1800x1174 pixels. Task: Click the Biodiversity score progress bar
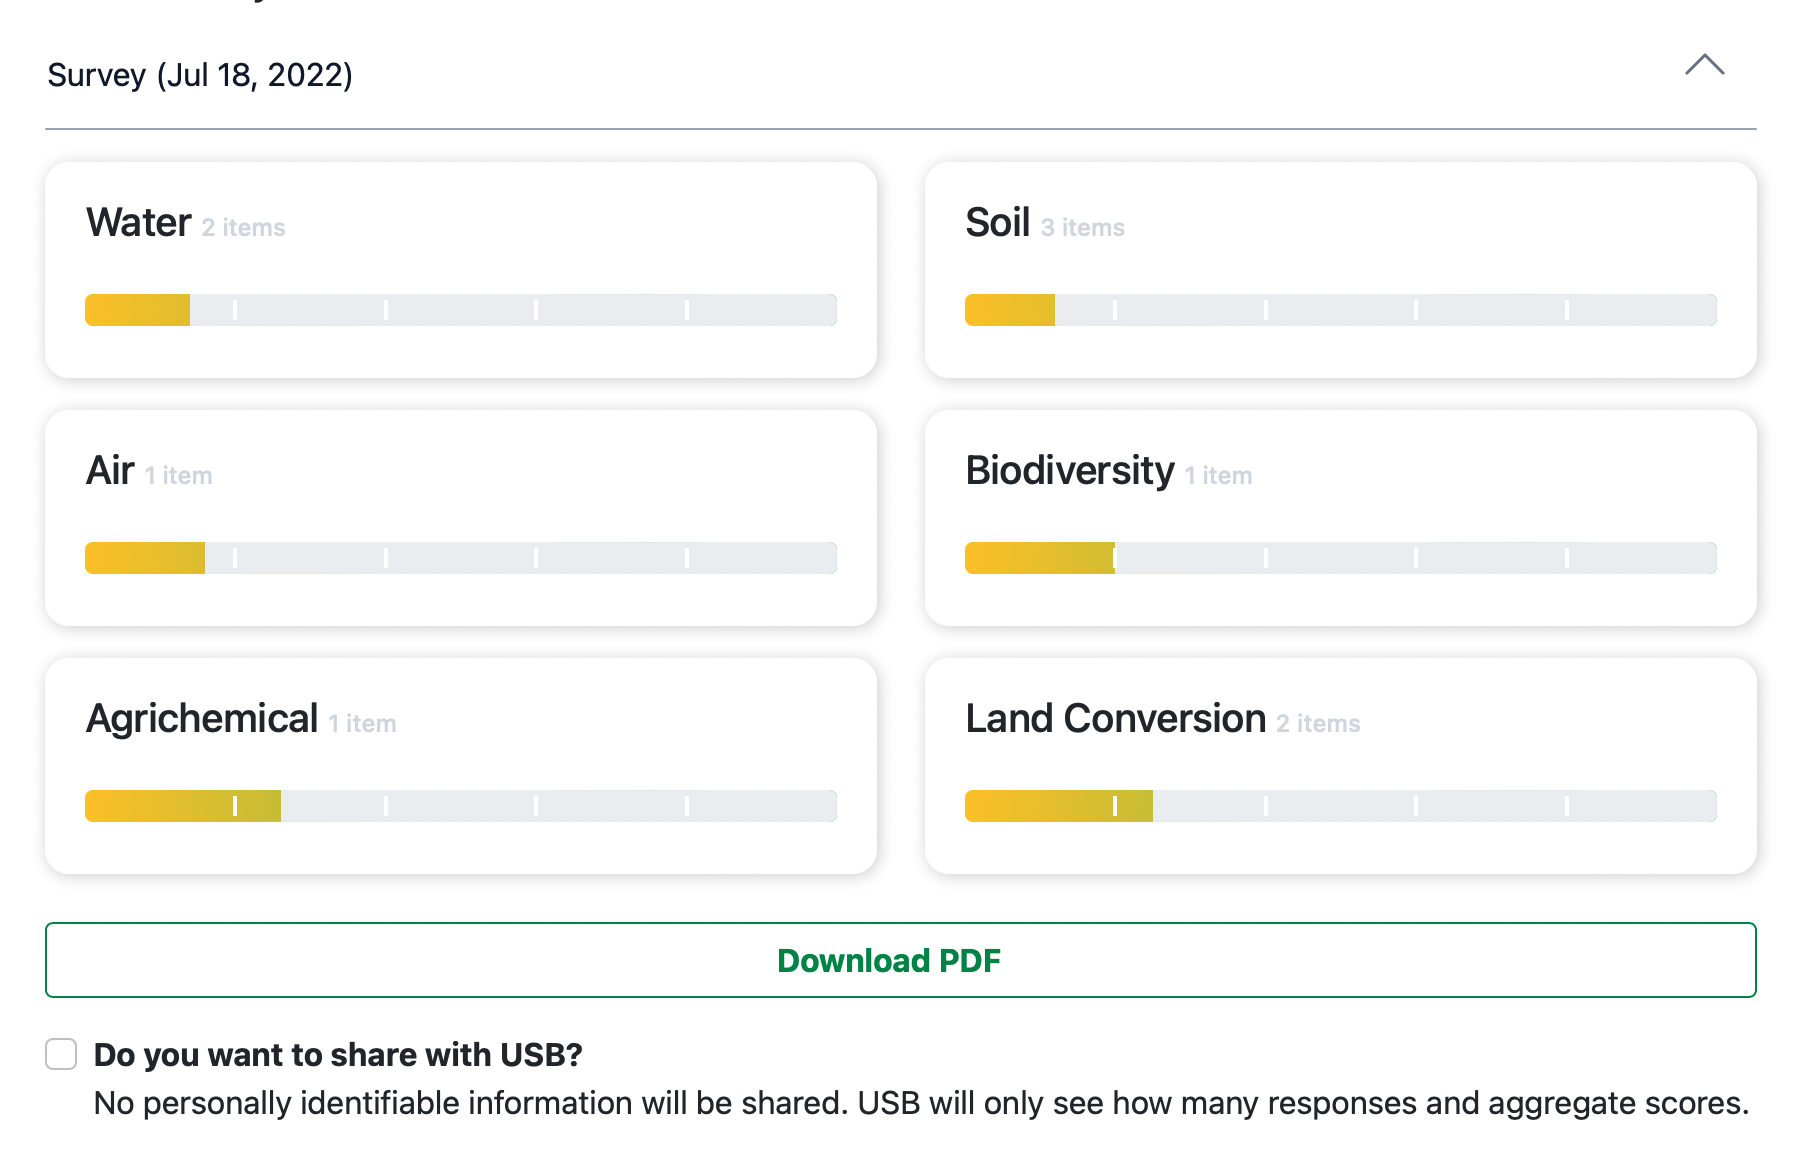tap(1340, 558)
